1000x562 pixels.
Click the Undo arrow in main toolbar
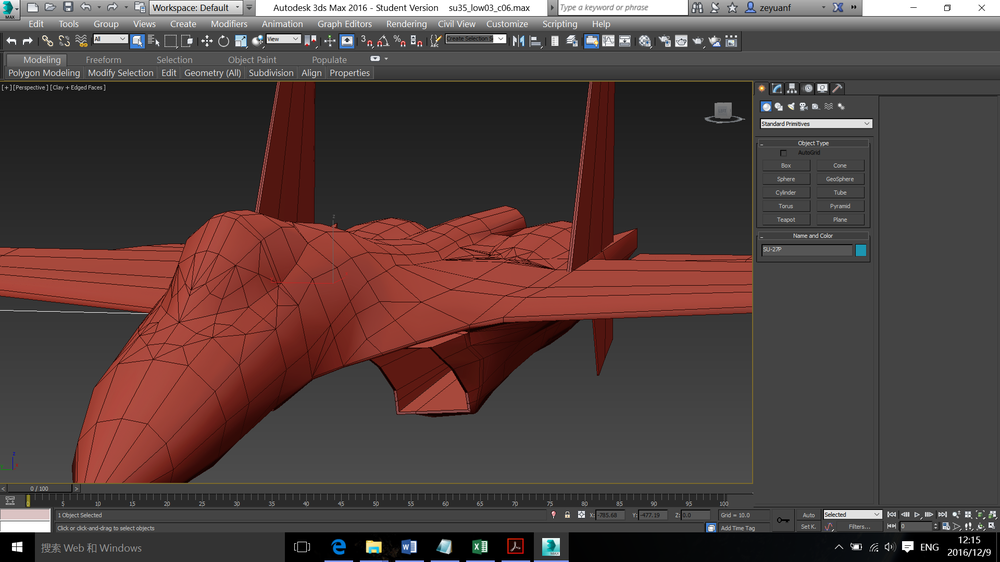pos(11,41)
